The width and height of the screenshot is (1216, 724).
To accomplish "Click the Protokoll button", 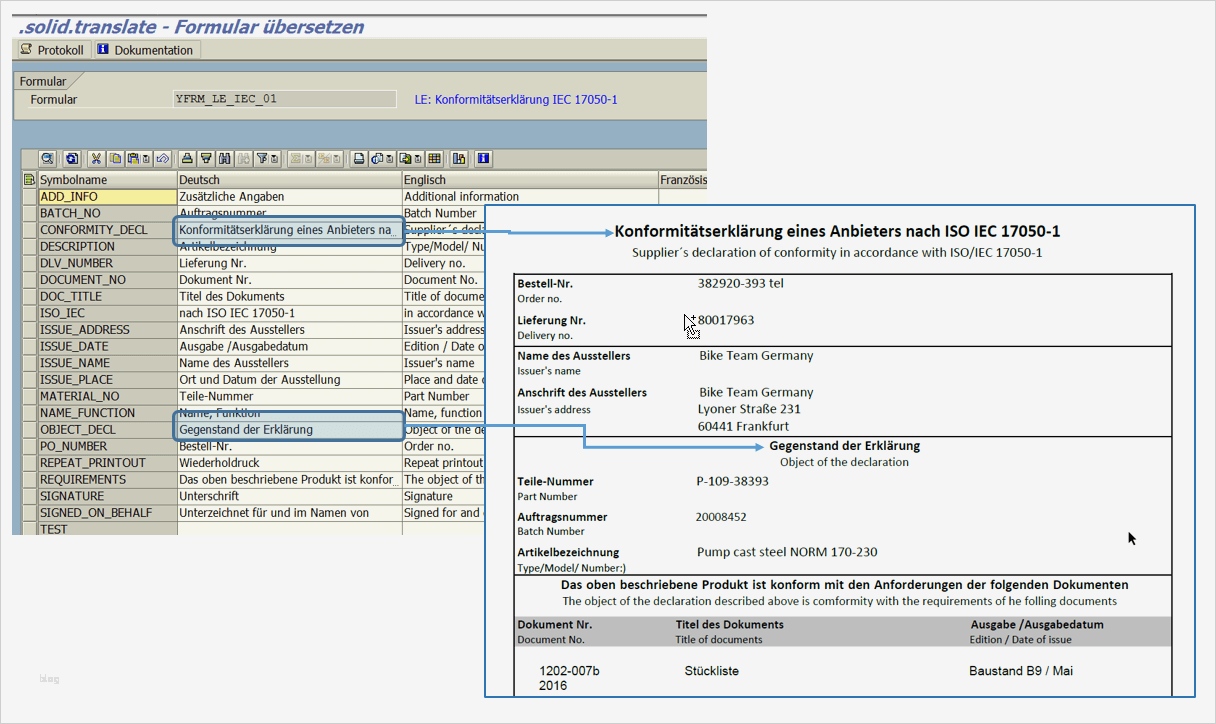I will pos(52,50).
